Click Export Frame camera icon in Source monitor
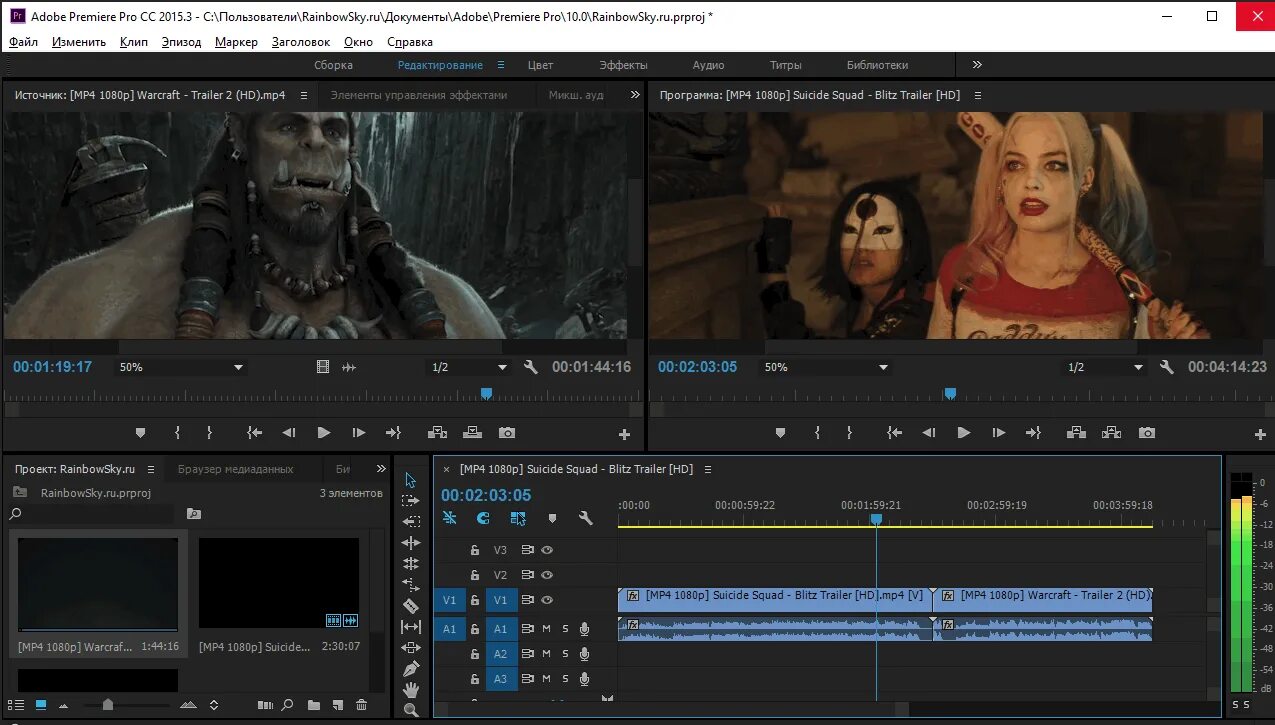The image size is (1275, 725). [507, 433]
